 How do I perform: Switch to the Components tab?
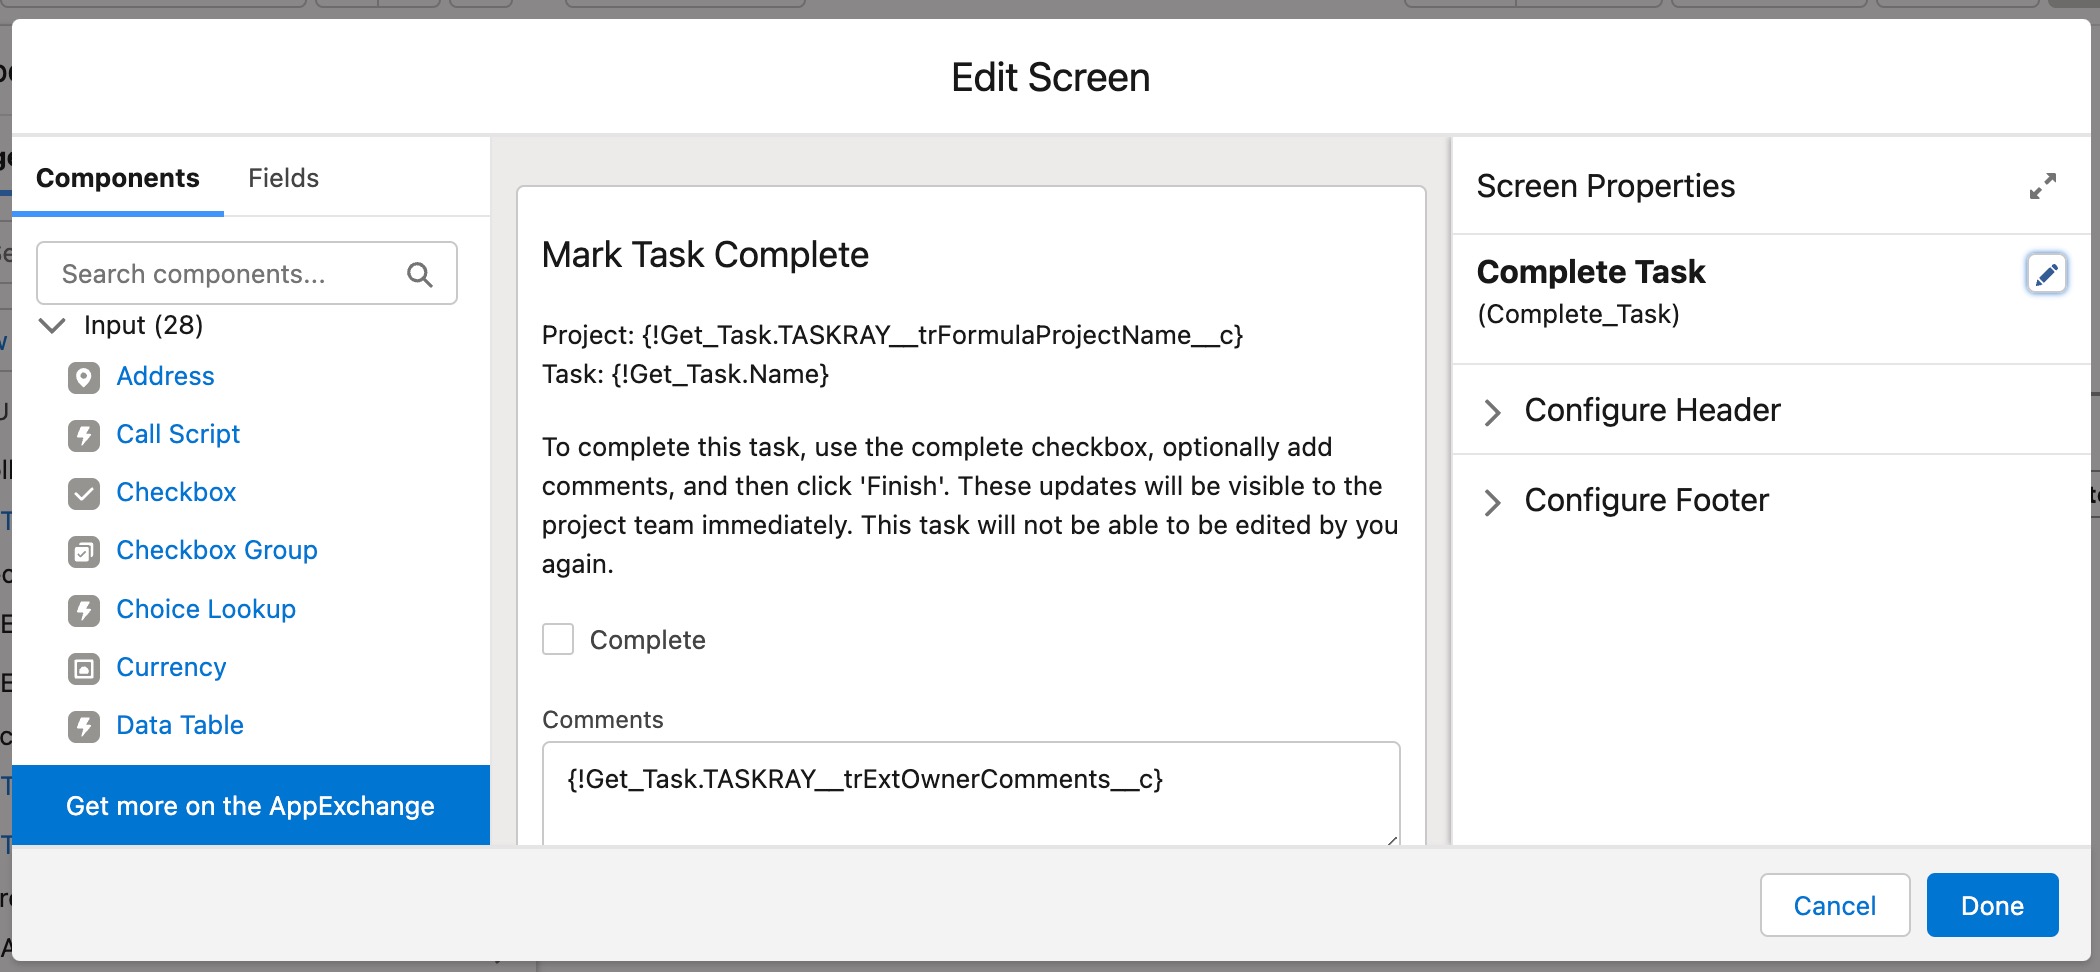pyautogui.click(x=117, y=177)
